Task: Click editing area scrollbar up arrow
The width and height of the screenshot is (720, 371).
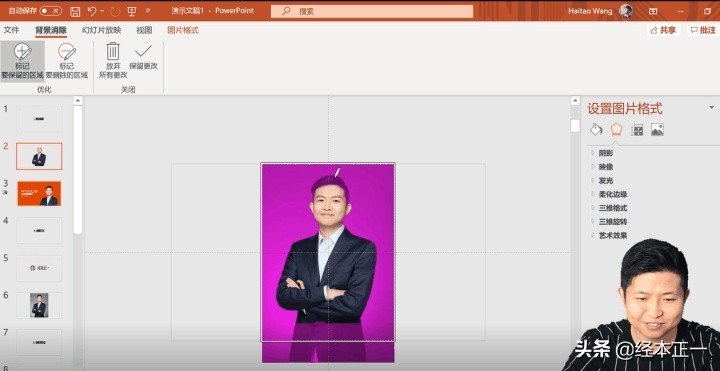Action: [575, 101]
